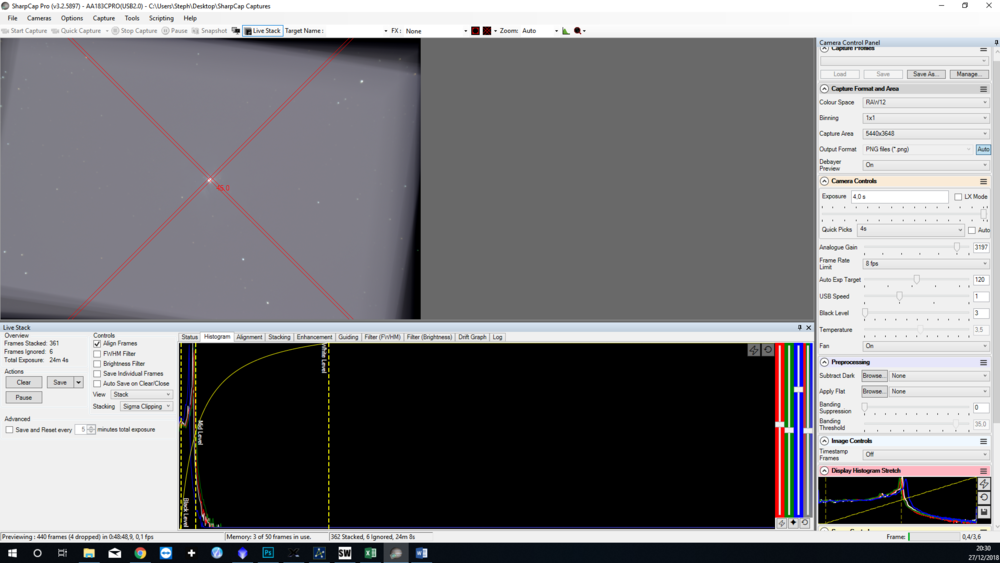Open the Camera Controls hamburger menu
The image size is (1000, 563).
click(983, 181)
